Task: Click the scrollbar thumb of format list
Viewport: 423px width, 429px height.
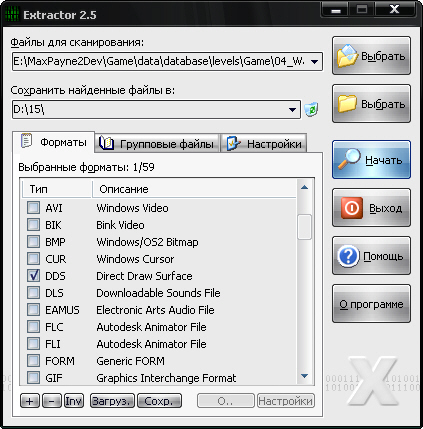Action: coord(304,227)
